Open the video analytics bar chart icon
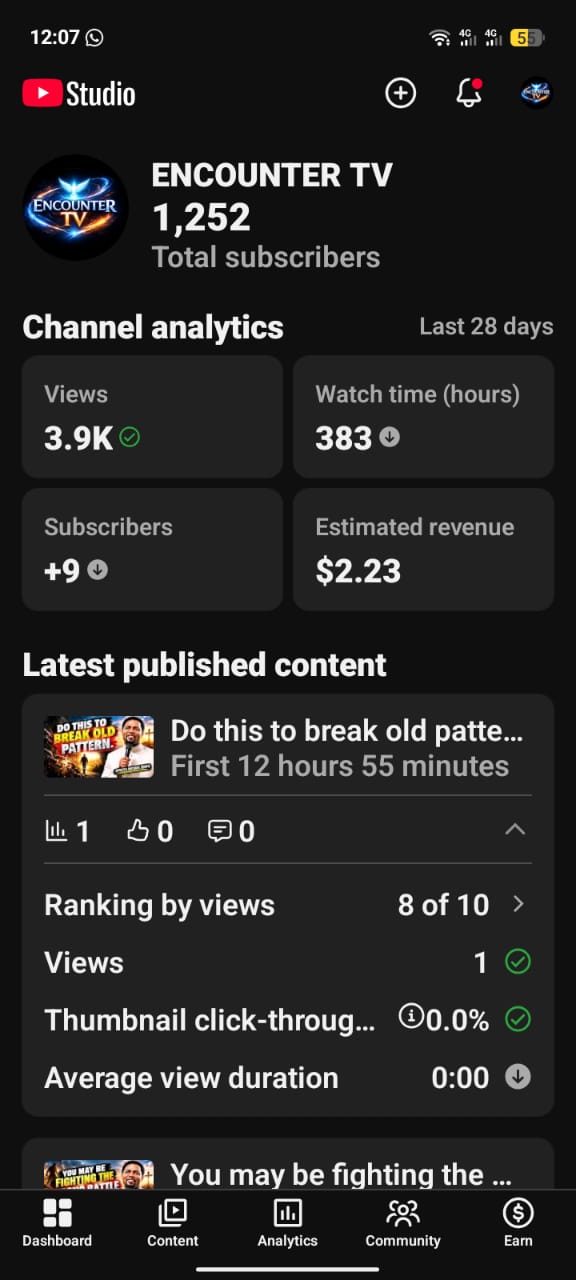This screenshot has height=1280, width=576. [56, 830]
